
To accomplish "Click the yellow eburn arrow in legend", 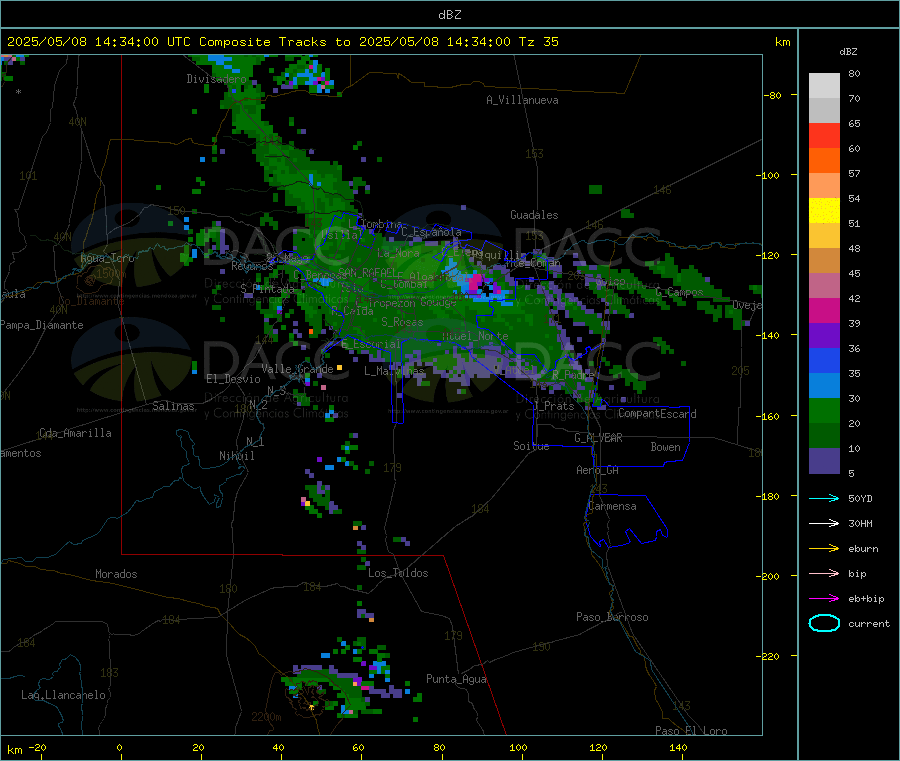I will (x=824, y=548).
